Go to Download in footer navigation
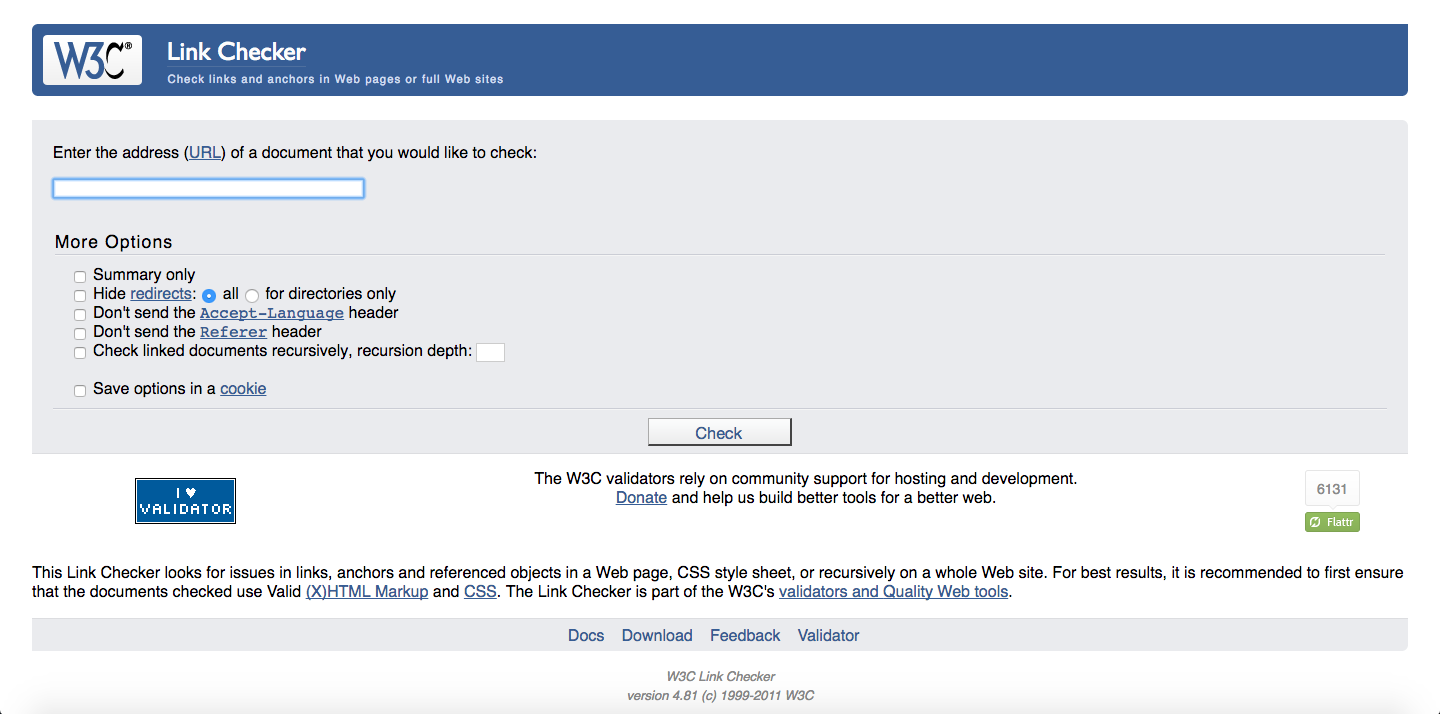 click(x=657, y=636)
